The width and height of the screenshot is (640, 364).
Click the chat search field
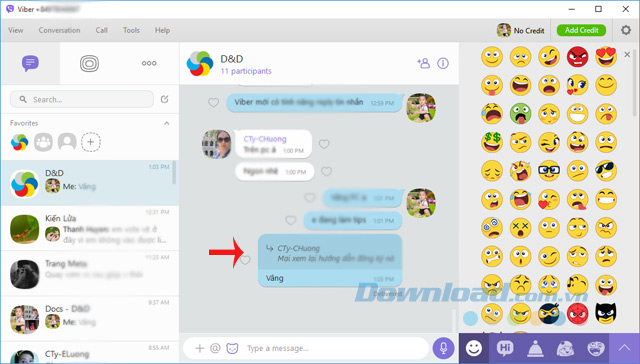[x=82, y=99]
